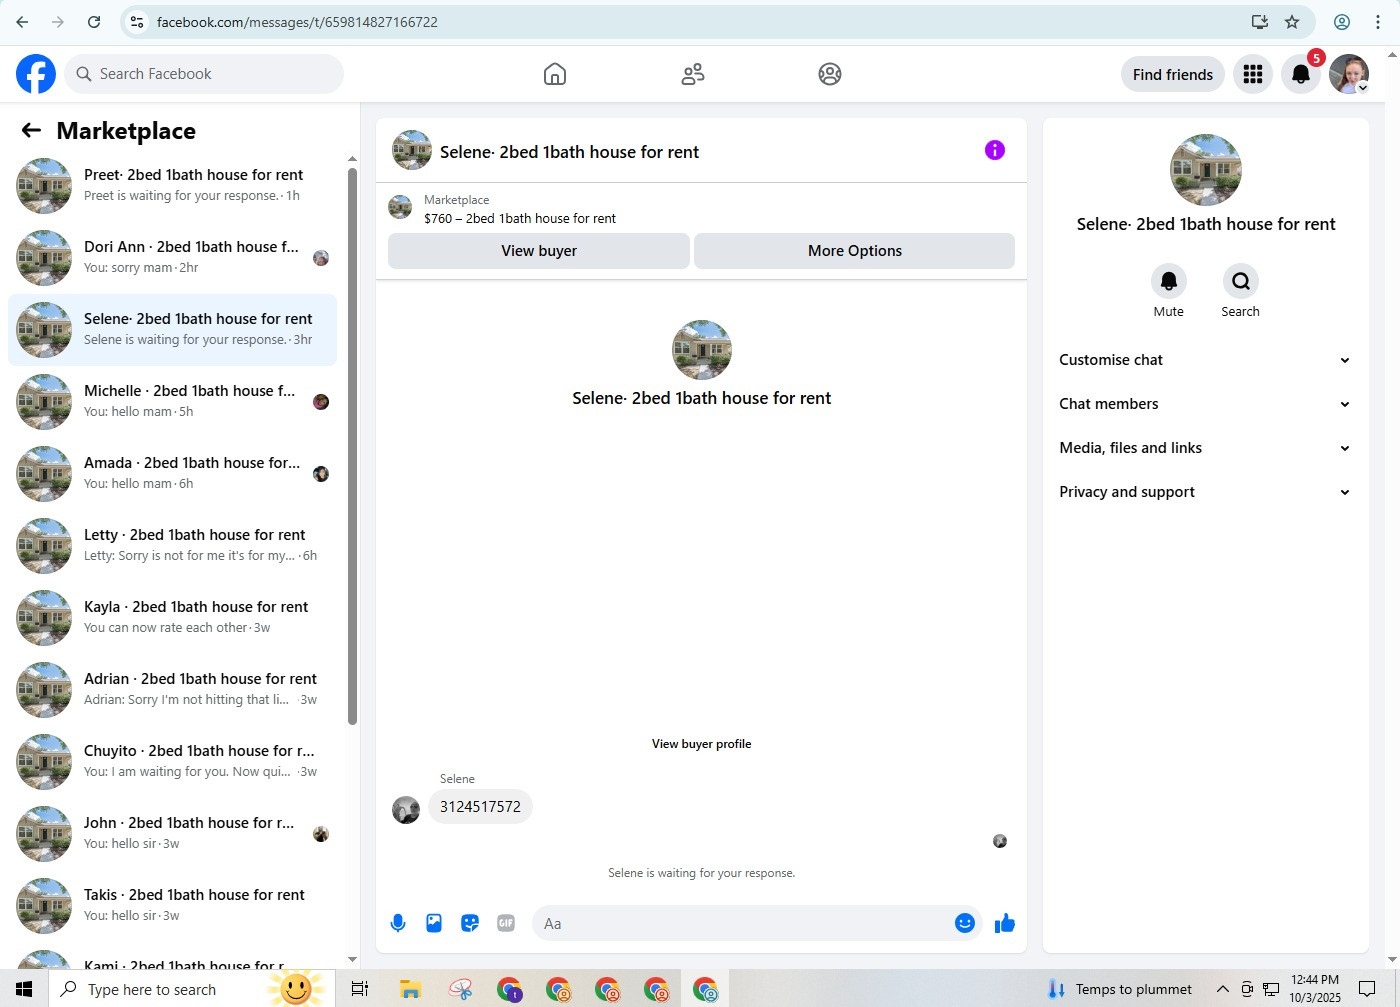Open Michelle house for rent conversation

[x=172, y=402]
